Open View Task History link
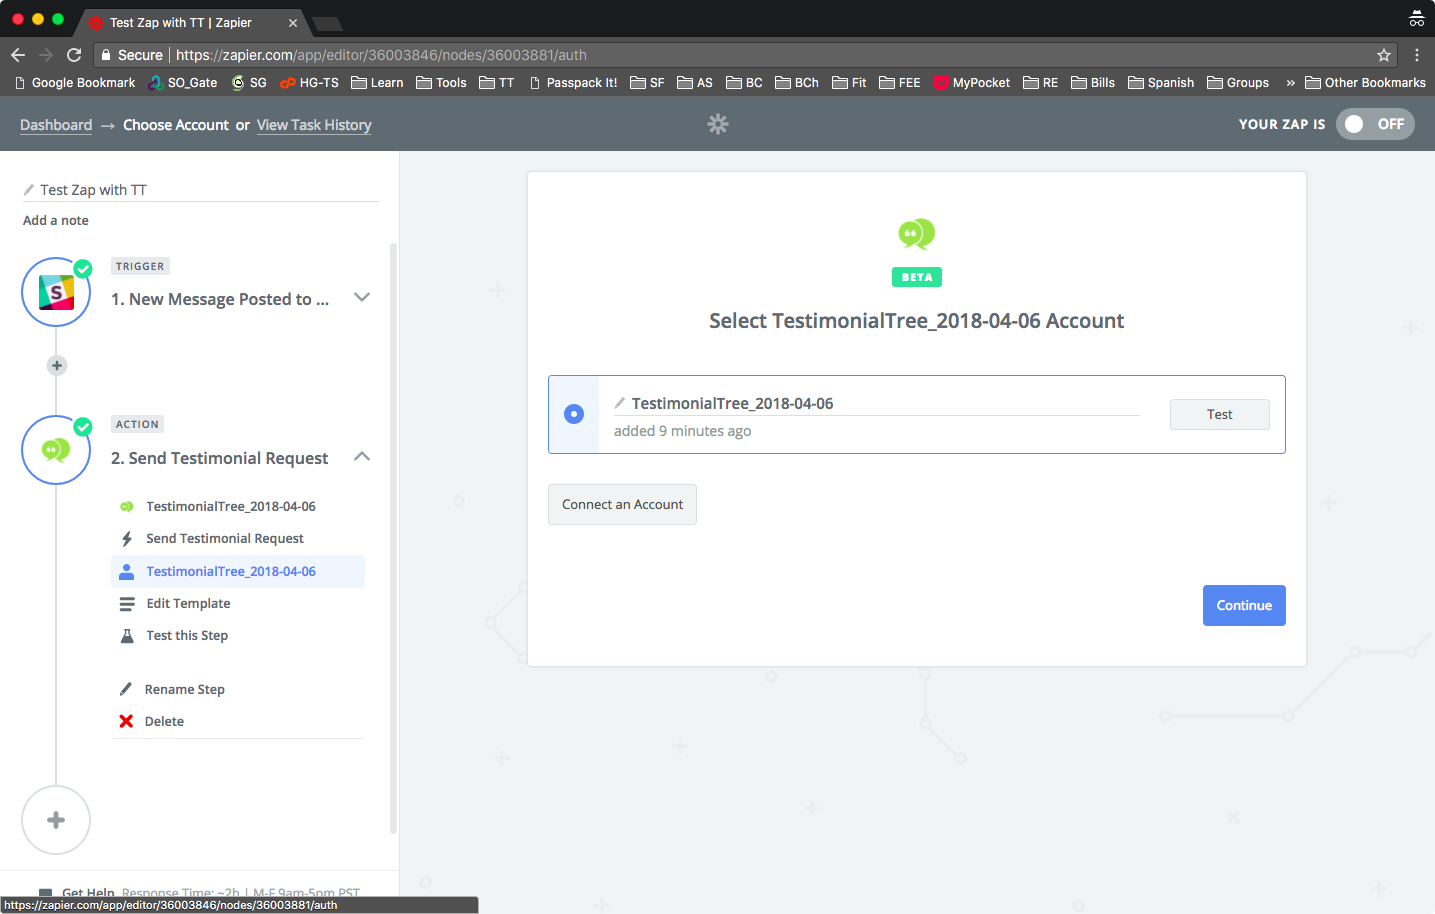The image size is (1435, 914). pyautogui.click(x=314, y=125)
